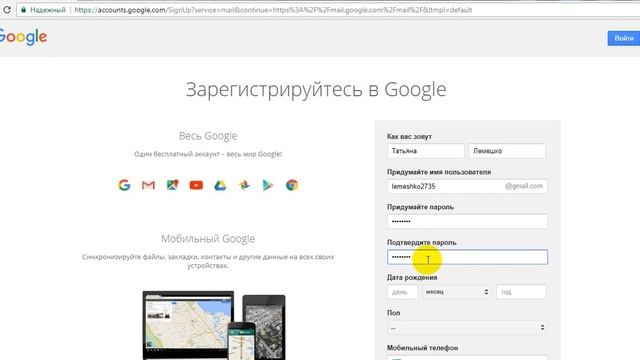Image resolution: width=640 pixels, height=360 pixels.
Task: Click the Google logo in page header
Action: (23, 37)
